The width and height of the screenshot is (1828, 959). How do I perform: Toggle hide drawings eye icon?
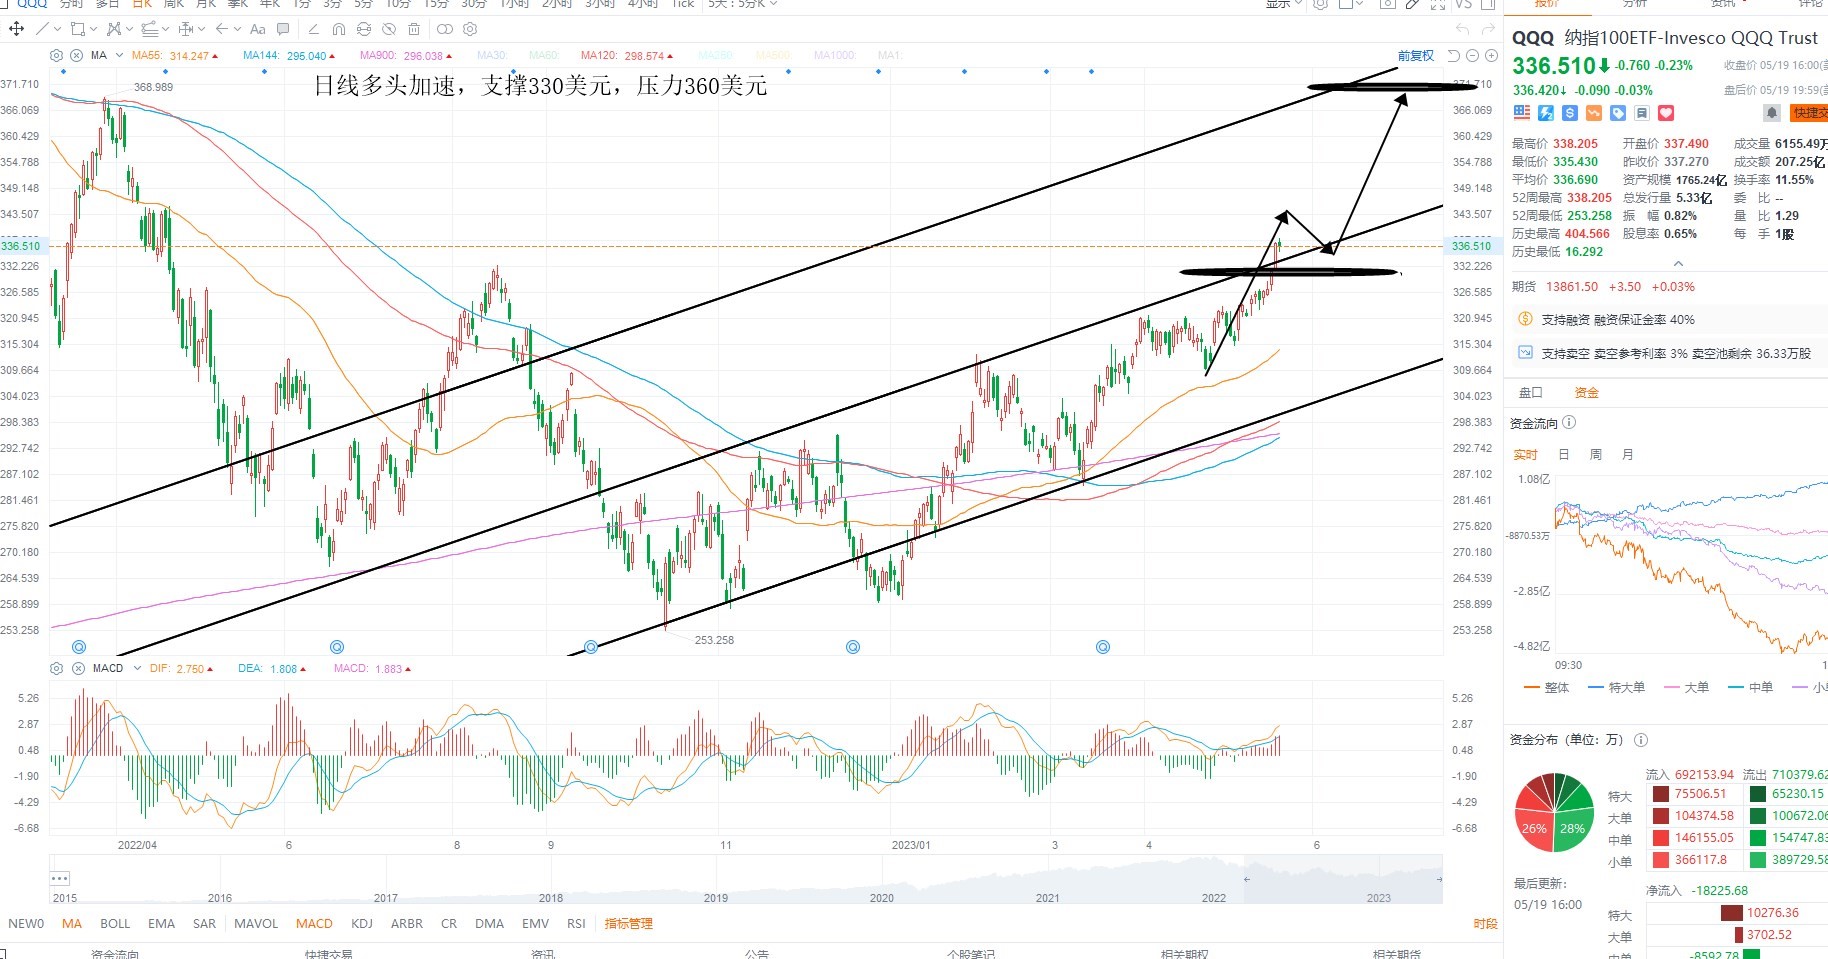click(x=389, y=29)
